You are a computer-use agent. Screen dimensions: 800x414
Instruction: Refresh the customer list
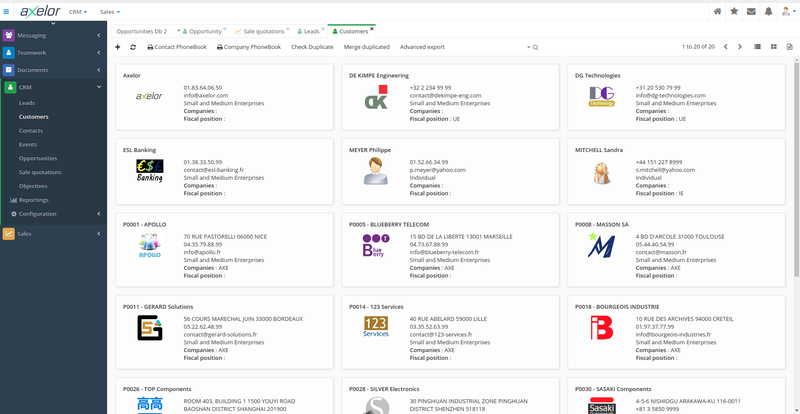[x=133, y=47]
